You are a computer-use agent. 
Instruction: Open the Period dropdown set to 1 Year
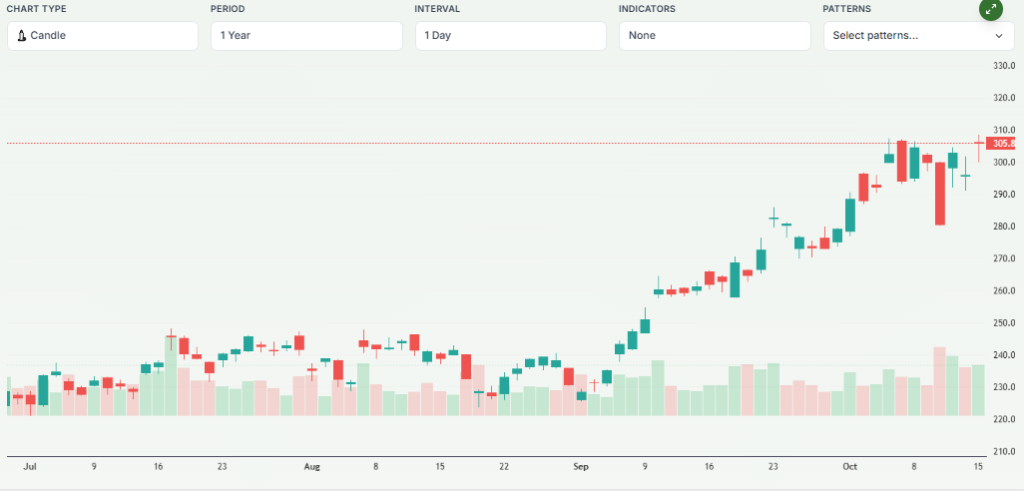tap(306, 36)
